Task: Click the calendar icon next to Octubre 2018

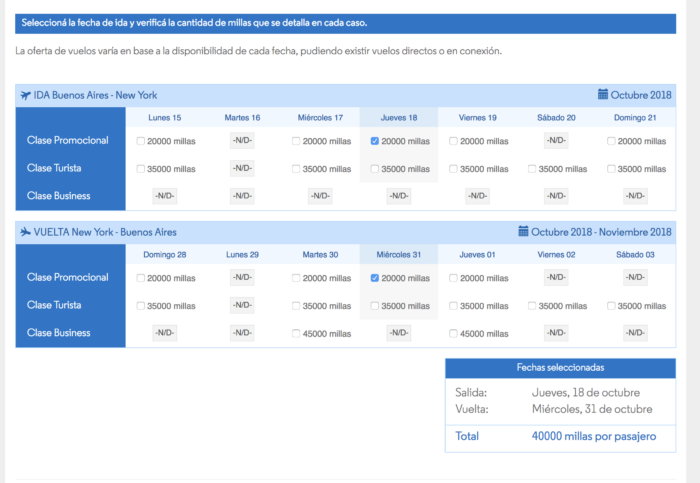Action: [603, 95]
